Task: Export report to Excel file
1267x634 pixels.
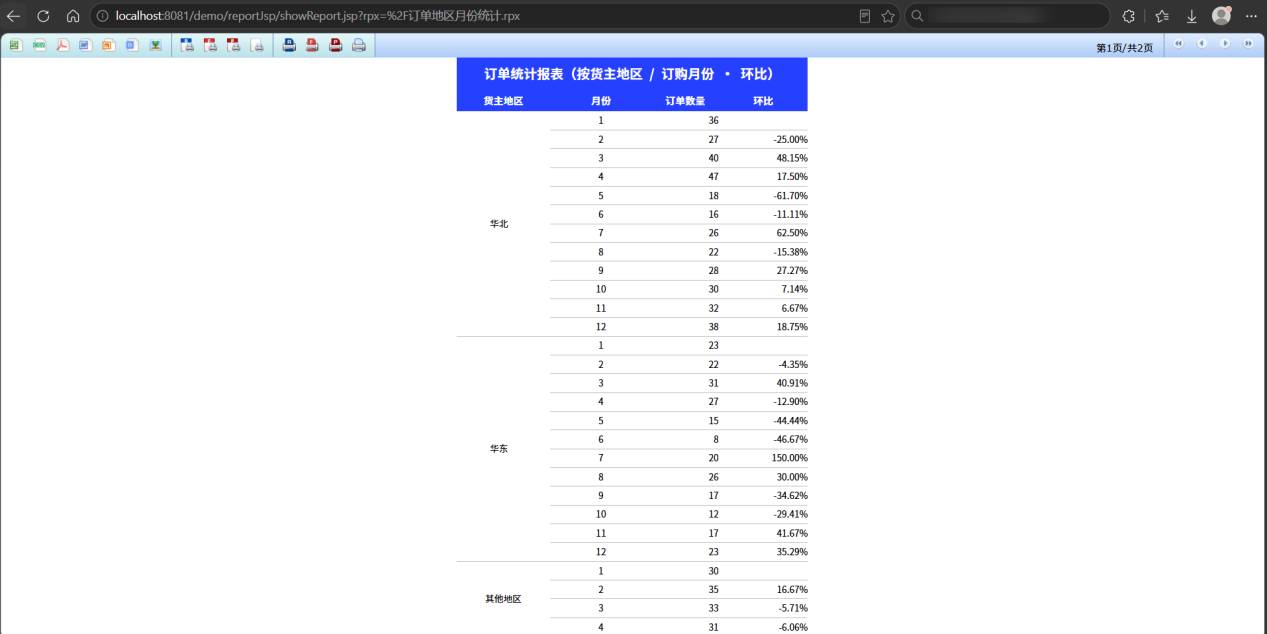Action: pos(16,45)
